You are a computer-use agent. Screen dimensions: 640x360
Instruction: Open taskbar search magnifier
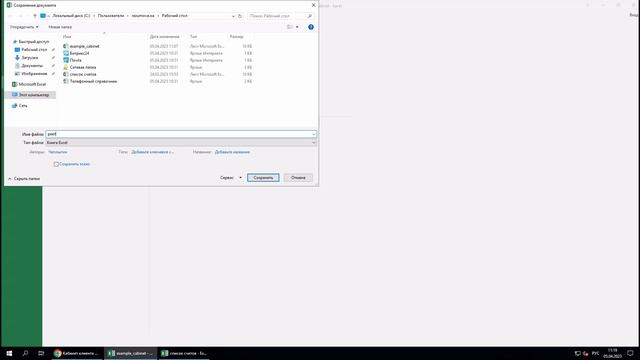coord(25,353)
